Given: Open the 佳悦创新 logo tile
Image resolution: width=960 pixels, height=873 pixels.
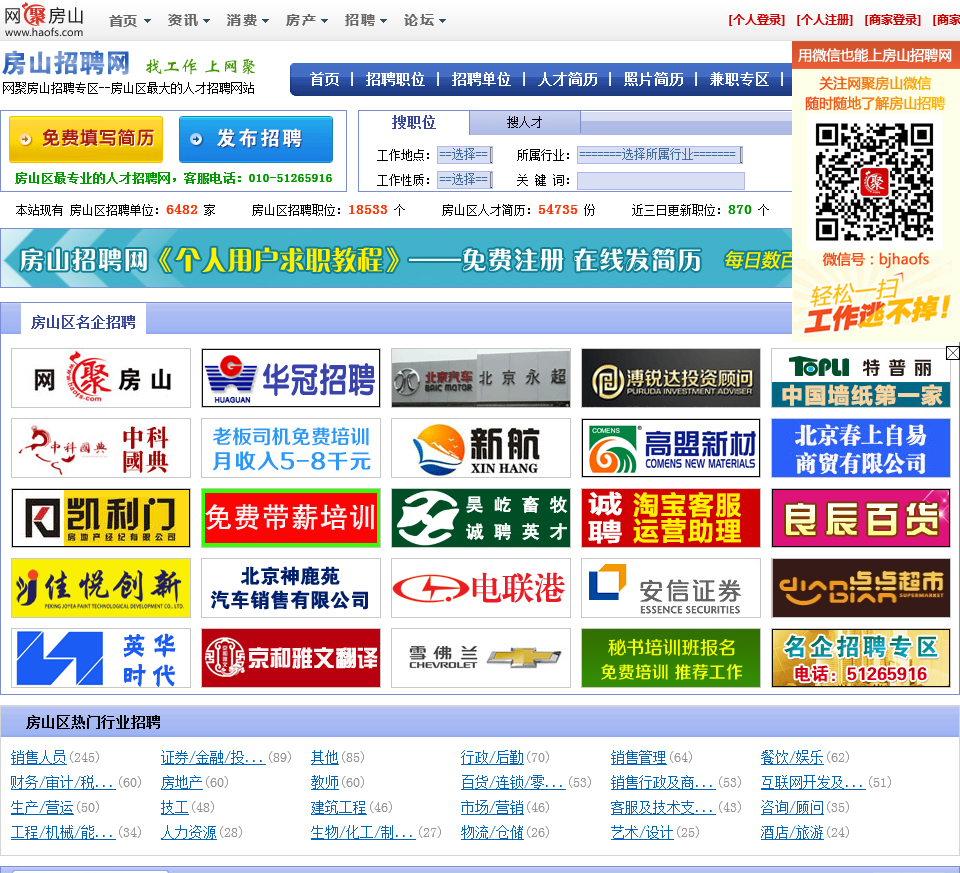Looking at the screenshot, I should pos(101,588).
